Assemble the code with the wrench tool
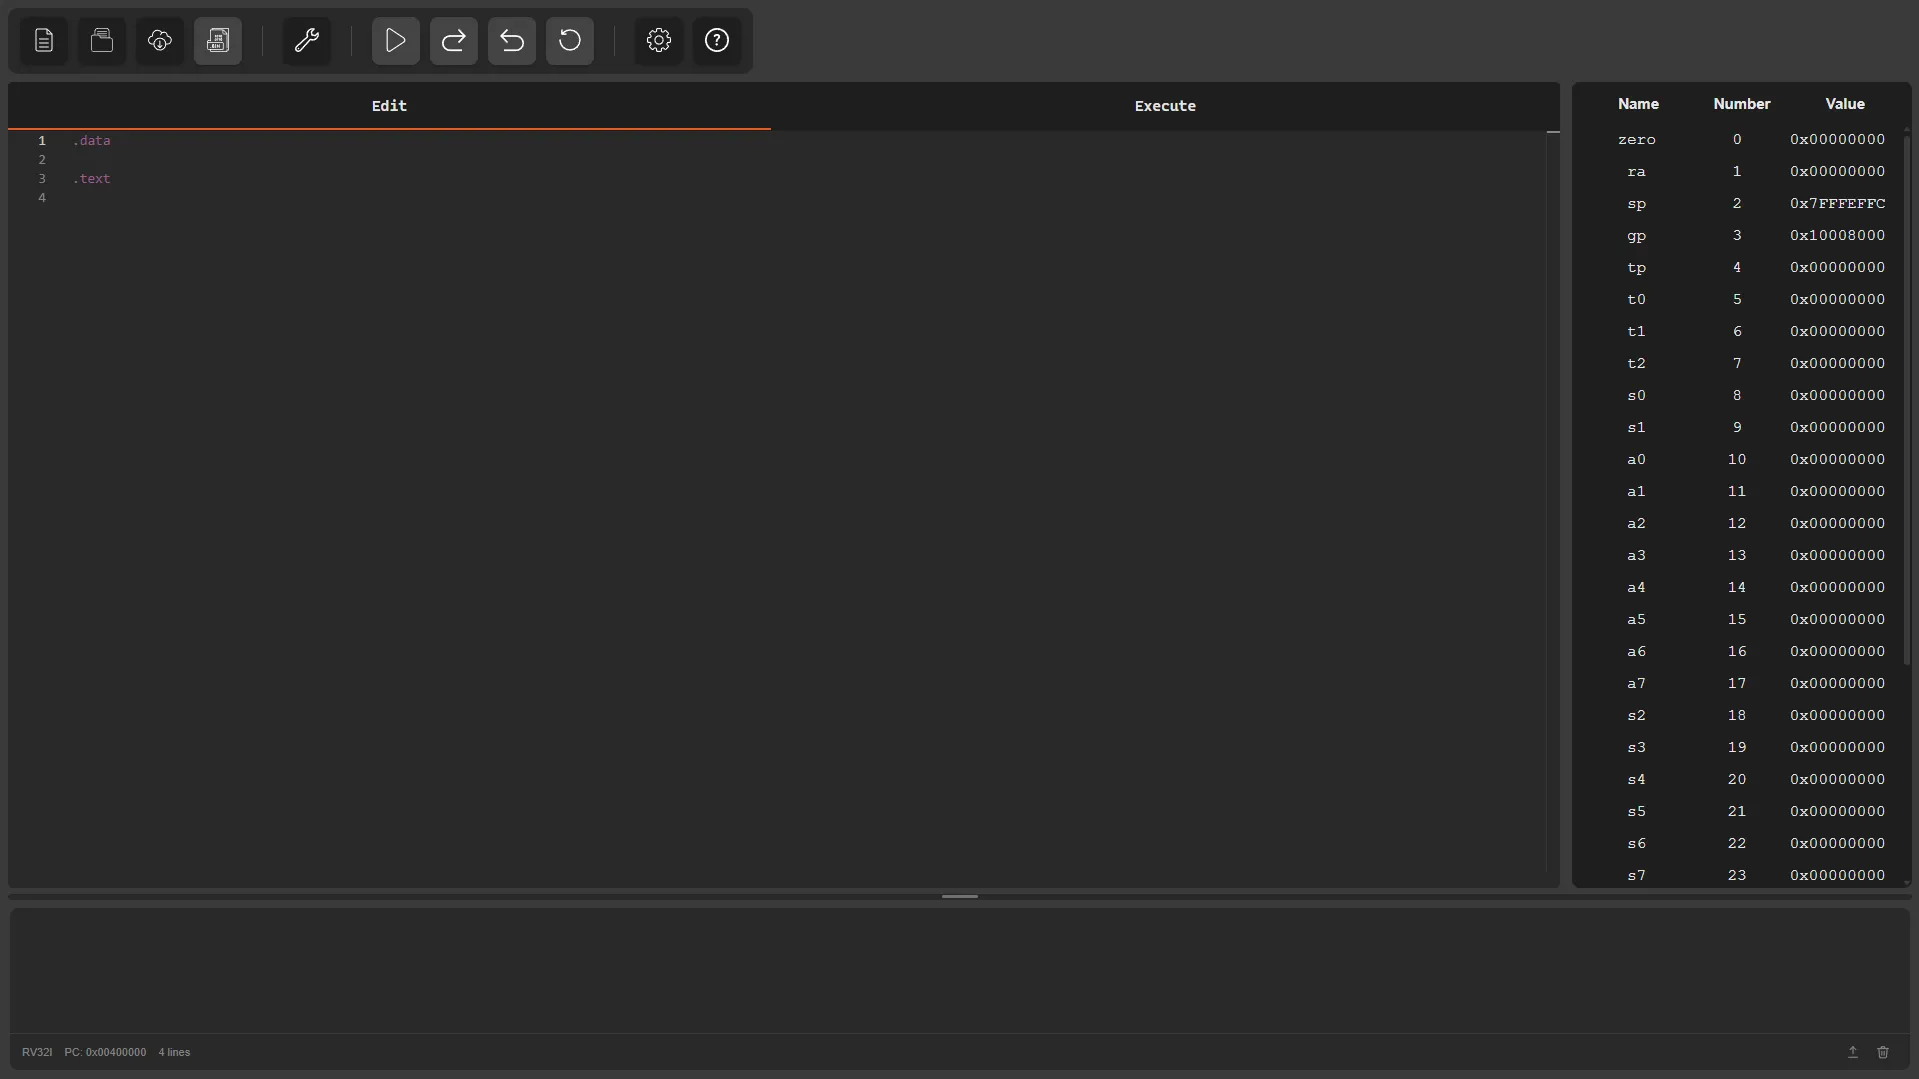 click(306, 41)
